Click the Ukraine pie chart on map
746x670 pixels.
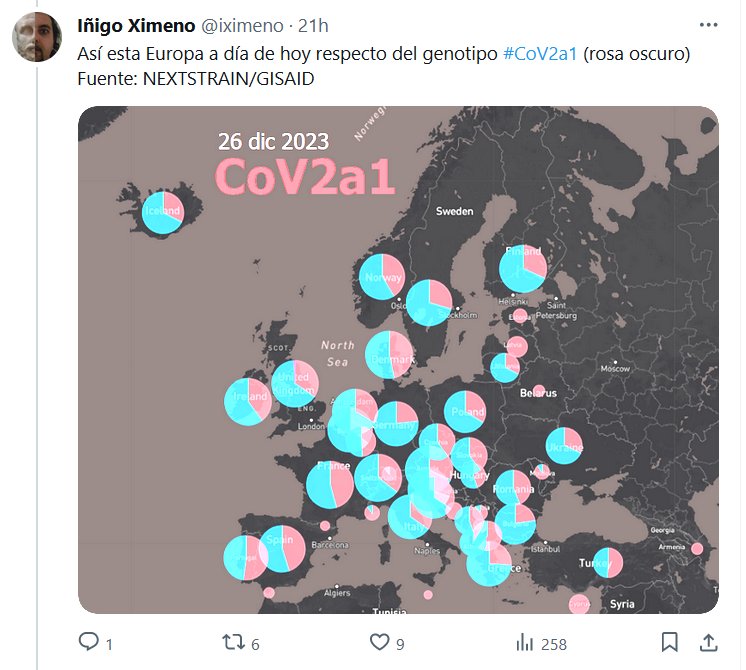(564, 446)
